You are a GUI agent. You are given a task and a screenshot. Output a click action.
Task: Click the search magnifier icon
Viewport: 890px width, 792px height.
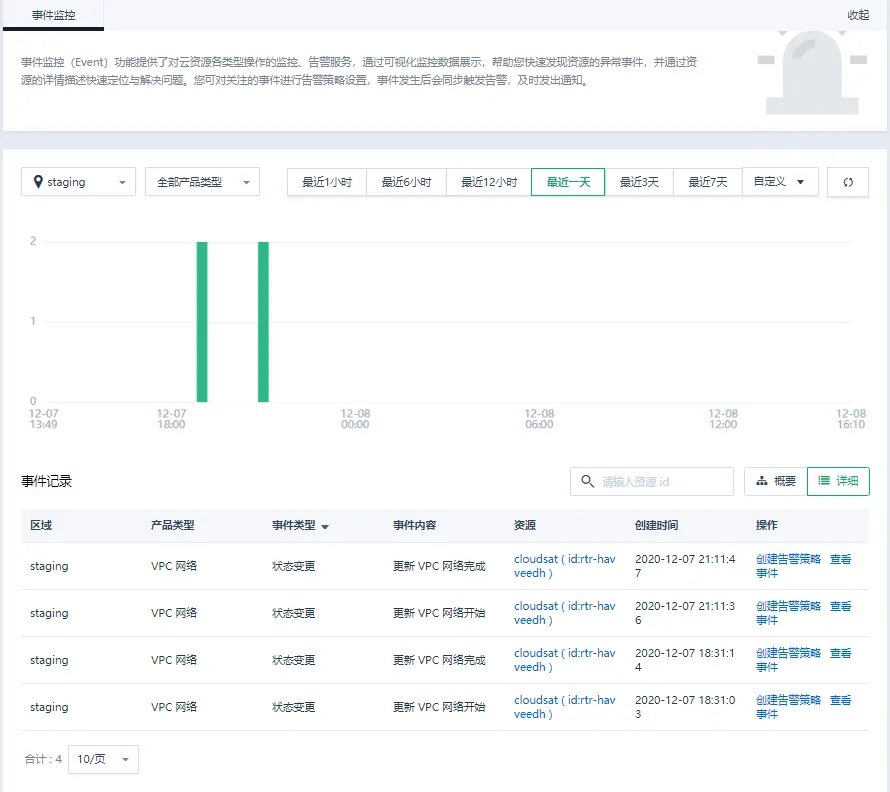tap(587, 481)
